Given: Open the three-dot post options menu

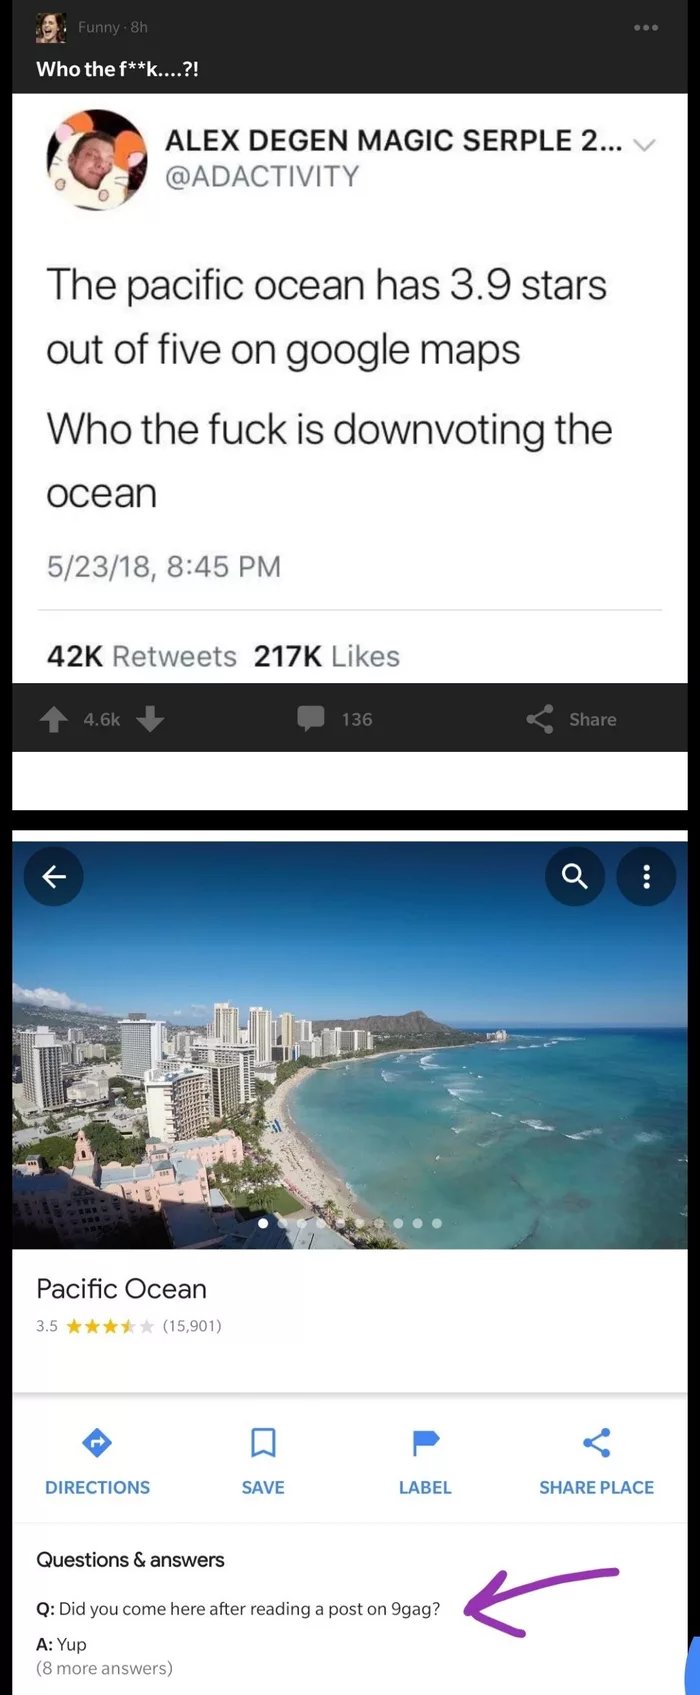Looking at the screenshot, I should [x=646, y=27].
